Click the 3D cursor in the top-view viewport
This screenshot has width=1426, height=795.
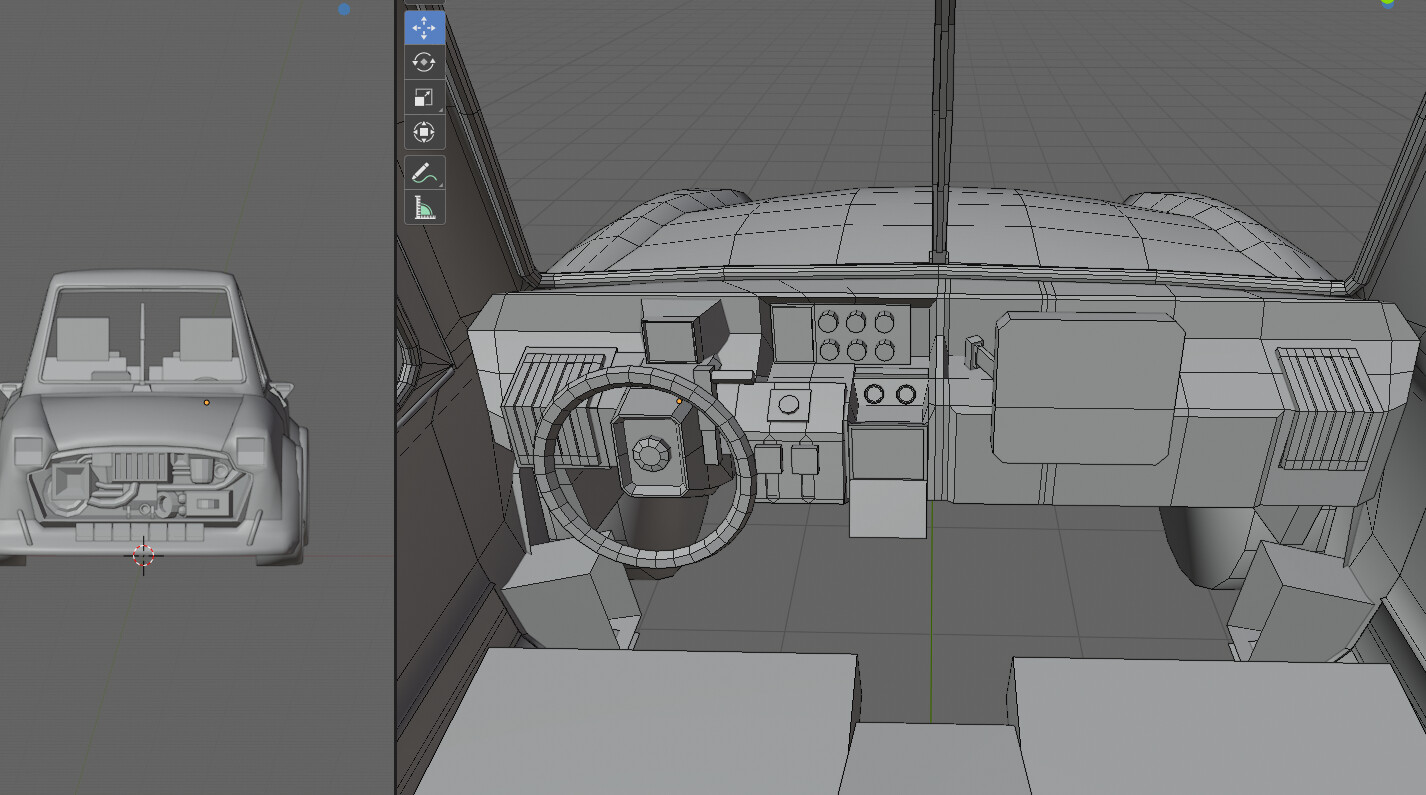(144, 554)
